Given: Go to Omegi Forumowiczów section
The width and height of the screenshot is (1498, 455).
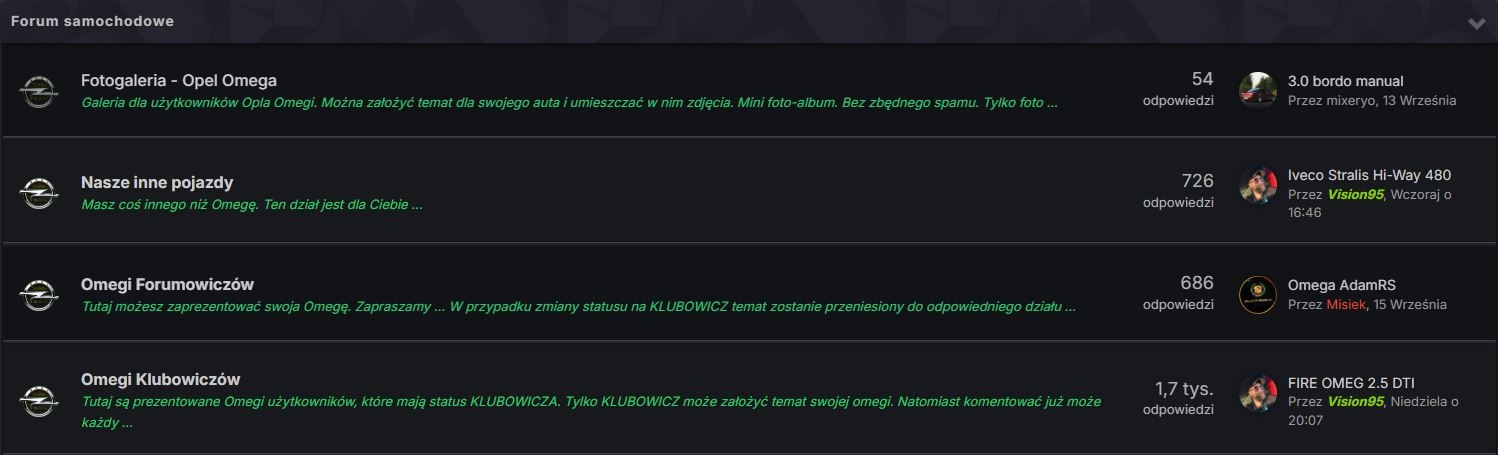Looking at the screenshot, I should point(167,284).
